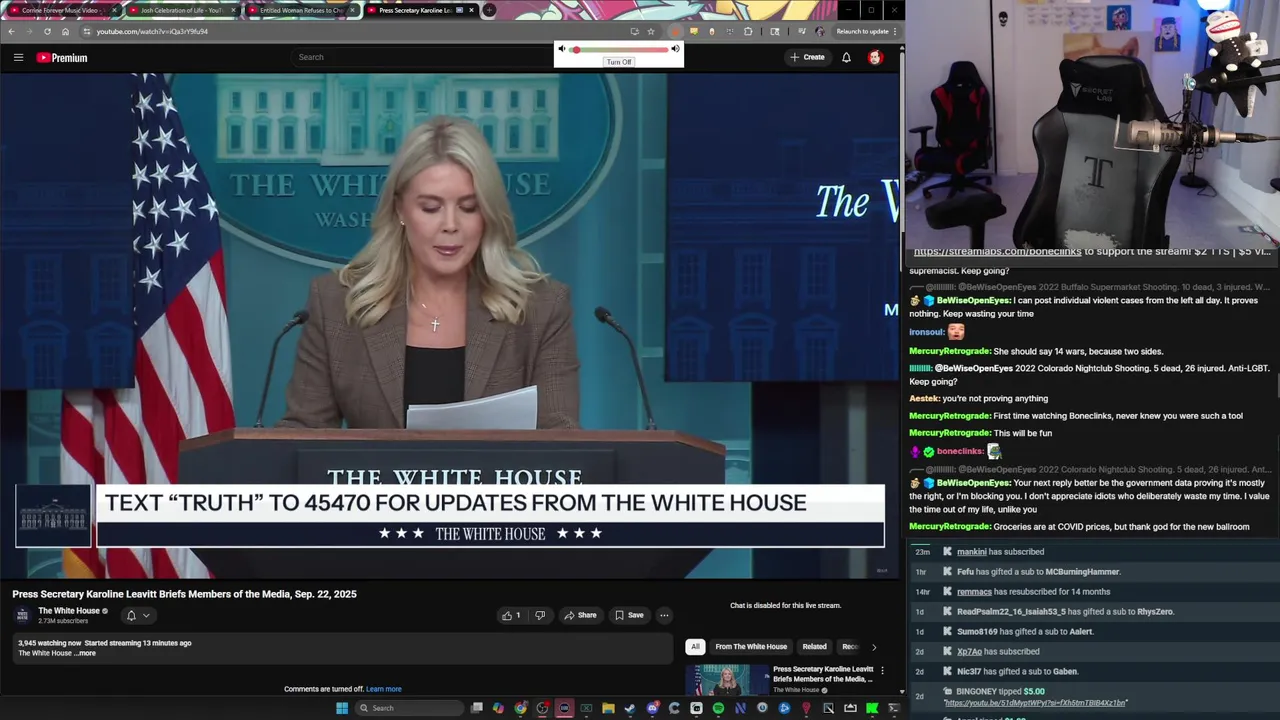Switch to Entitled Woman Refuses tab
This screenshot has height=720, width=1280.
pos(300,10)
